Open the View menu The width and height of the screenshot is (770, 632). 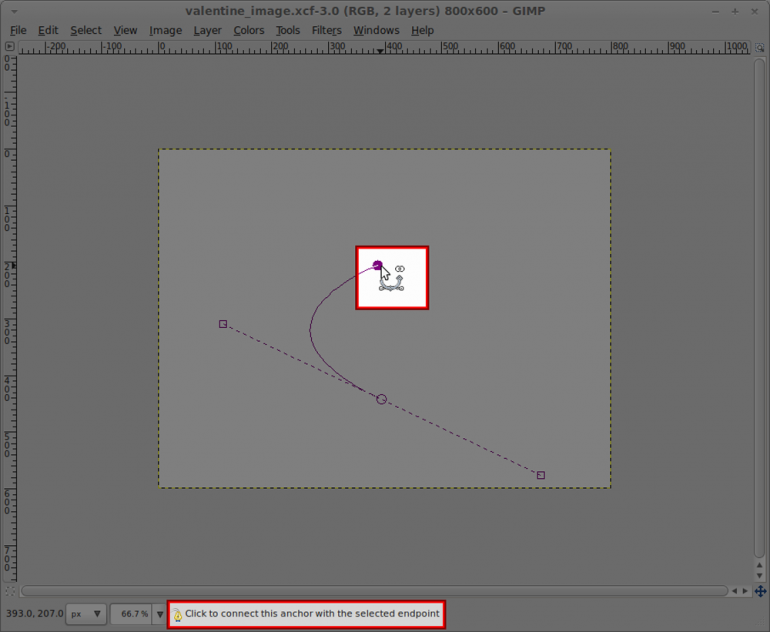coord(125,30)
